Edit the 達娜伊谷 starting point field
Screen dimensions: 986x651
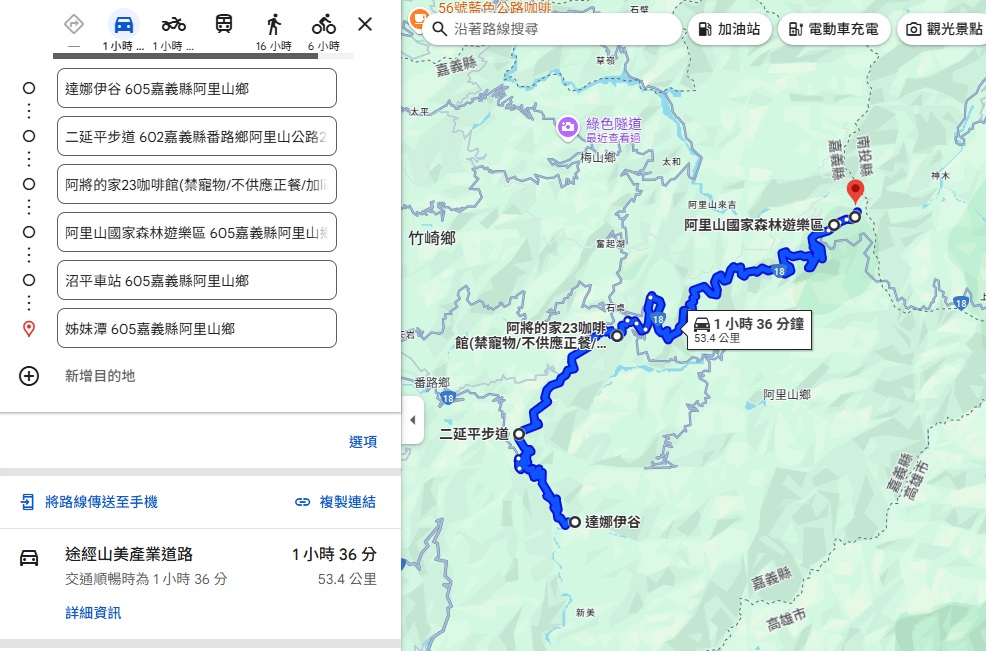[197, 88]
